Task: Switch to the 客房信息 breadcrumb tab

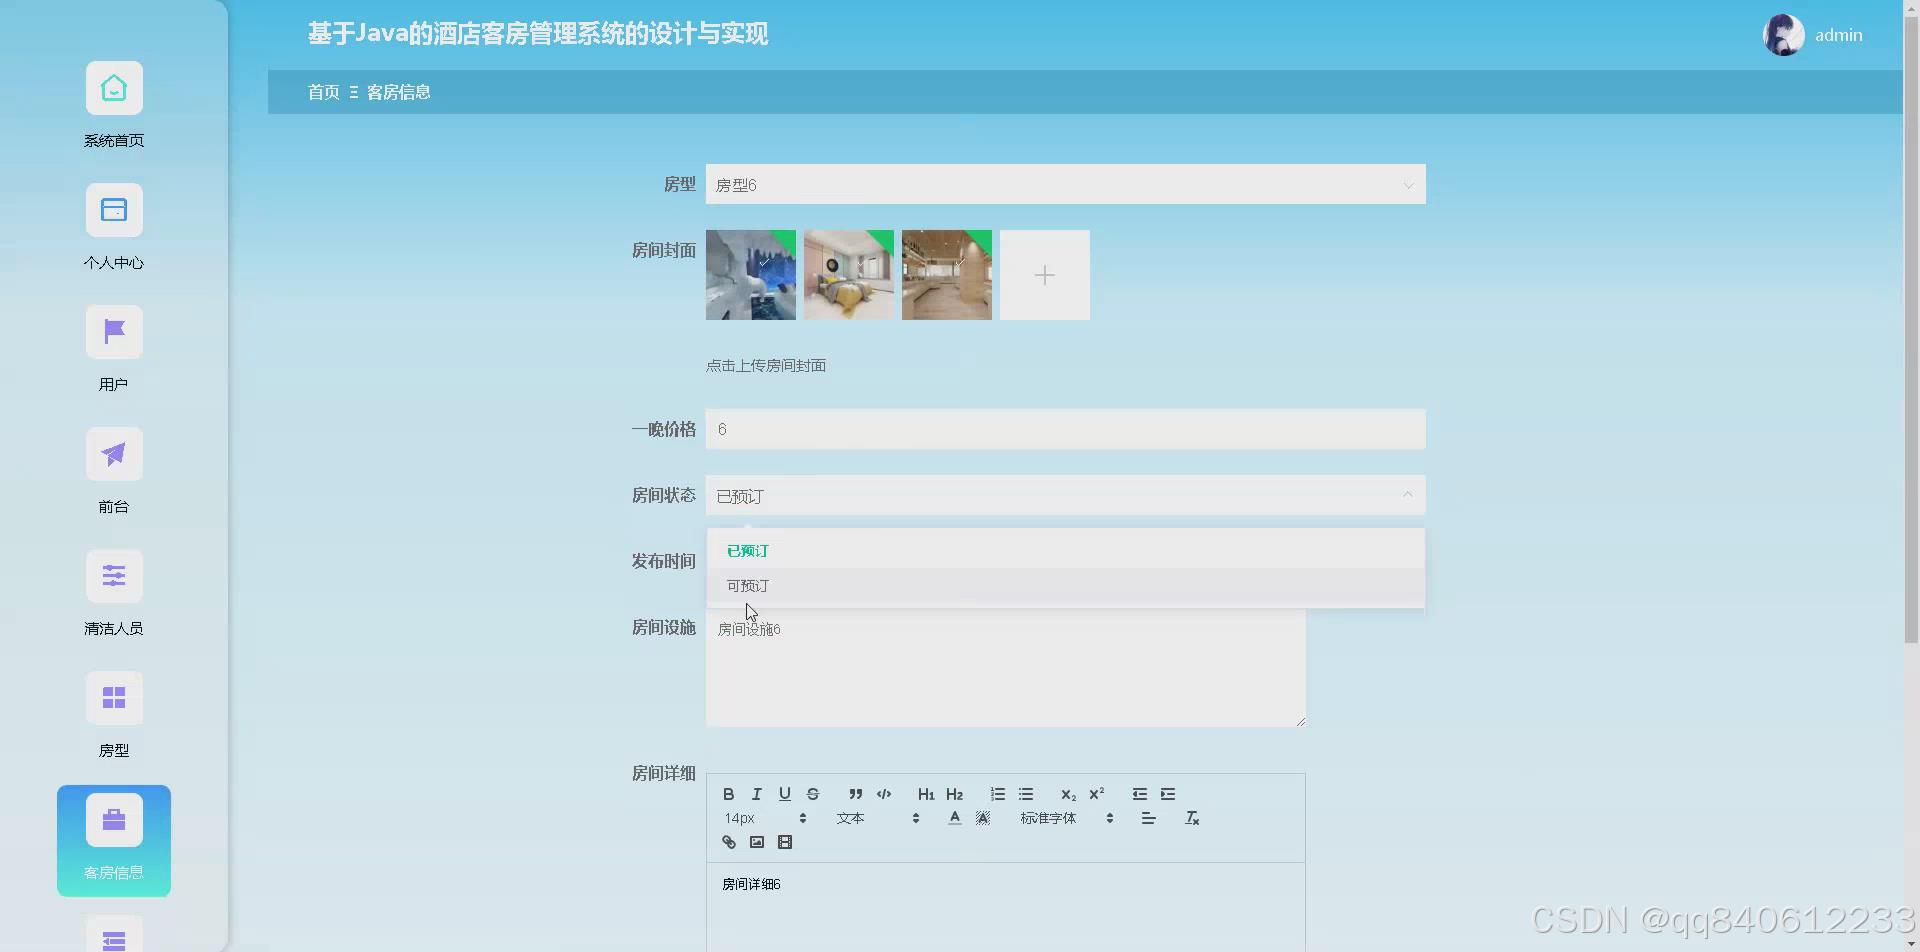Action: click(398, 91)
